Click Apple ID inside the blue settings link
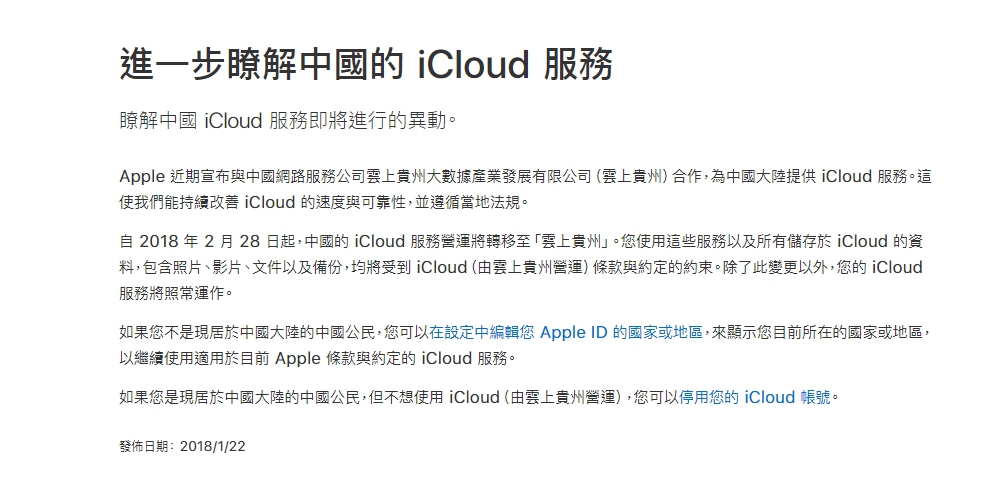 [574, 332]
